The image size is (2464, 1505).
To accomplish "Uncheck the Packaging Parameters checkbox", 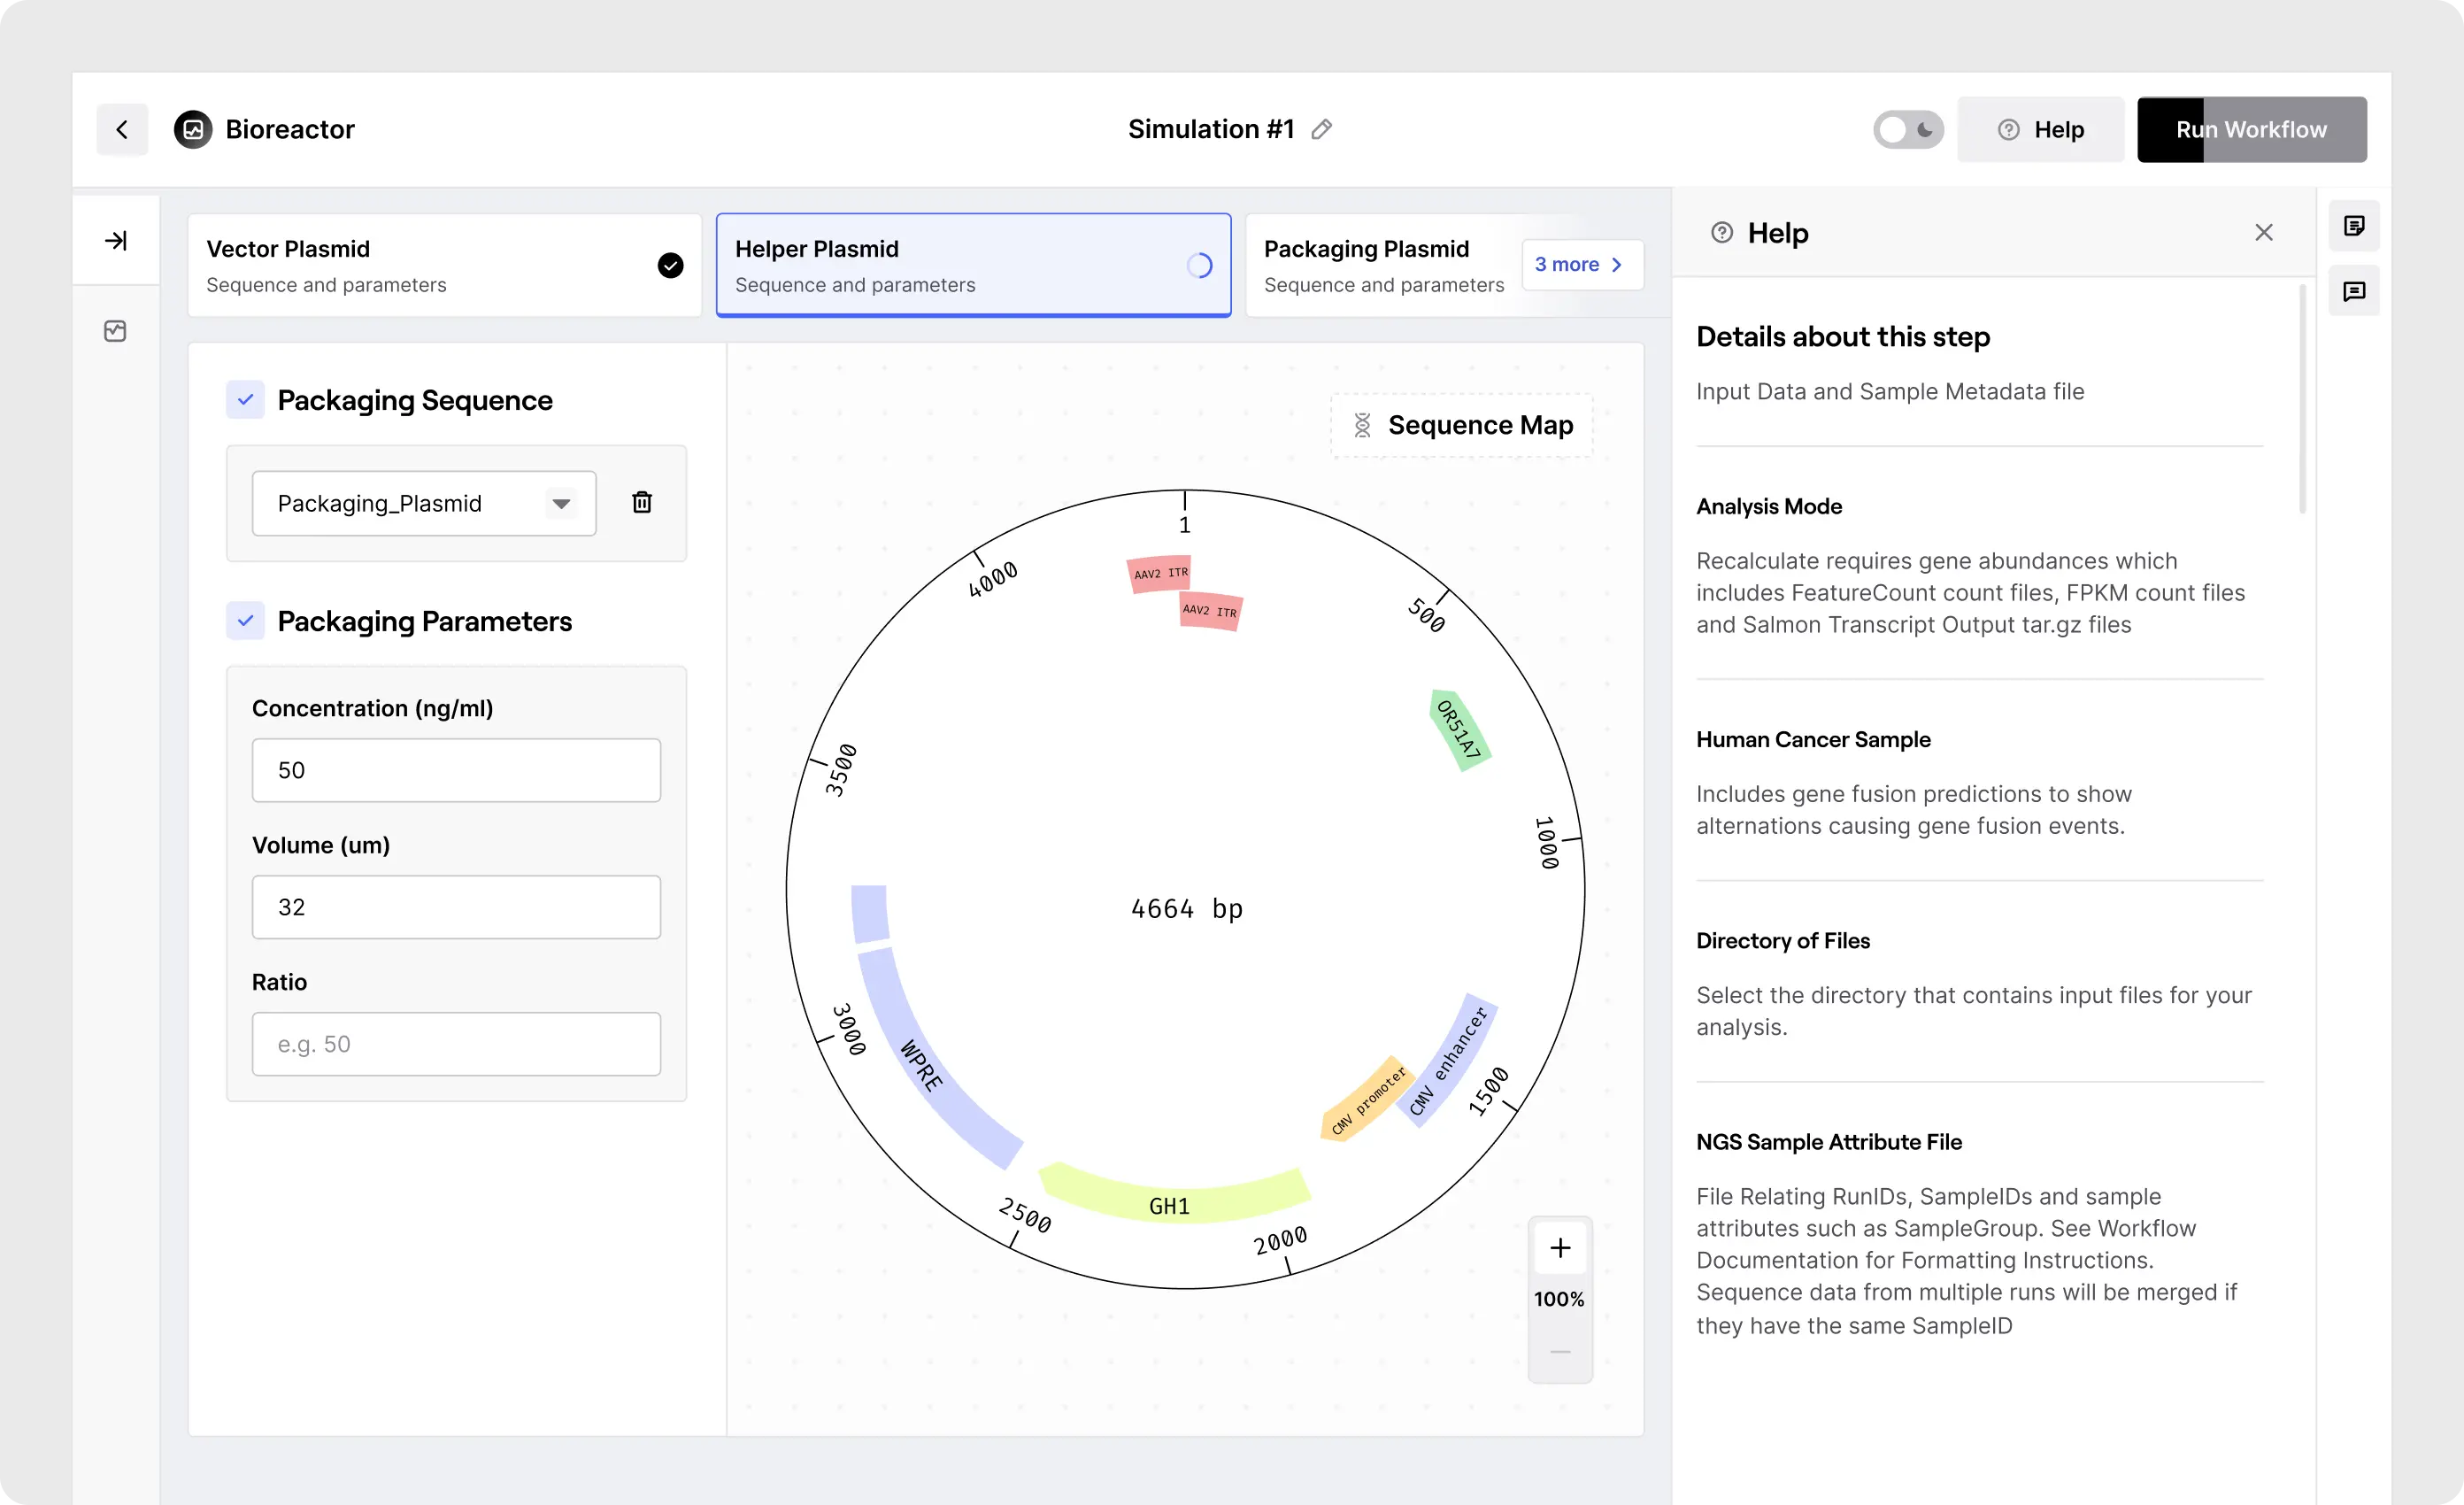I will tap(245, 620).
